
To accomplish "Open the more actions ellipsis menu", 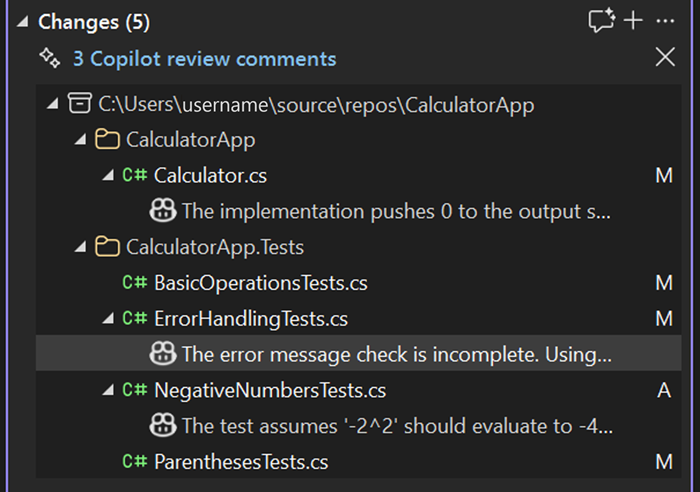I will coord(665,21).
